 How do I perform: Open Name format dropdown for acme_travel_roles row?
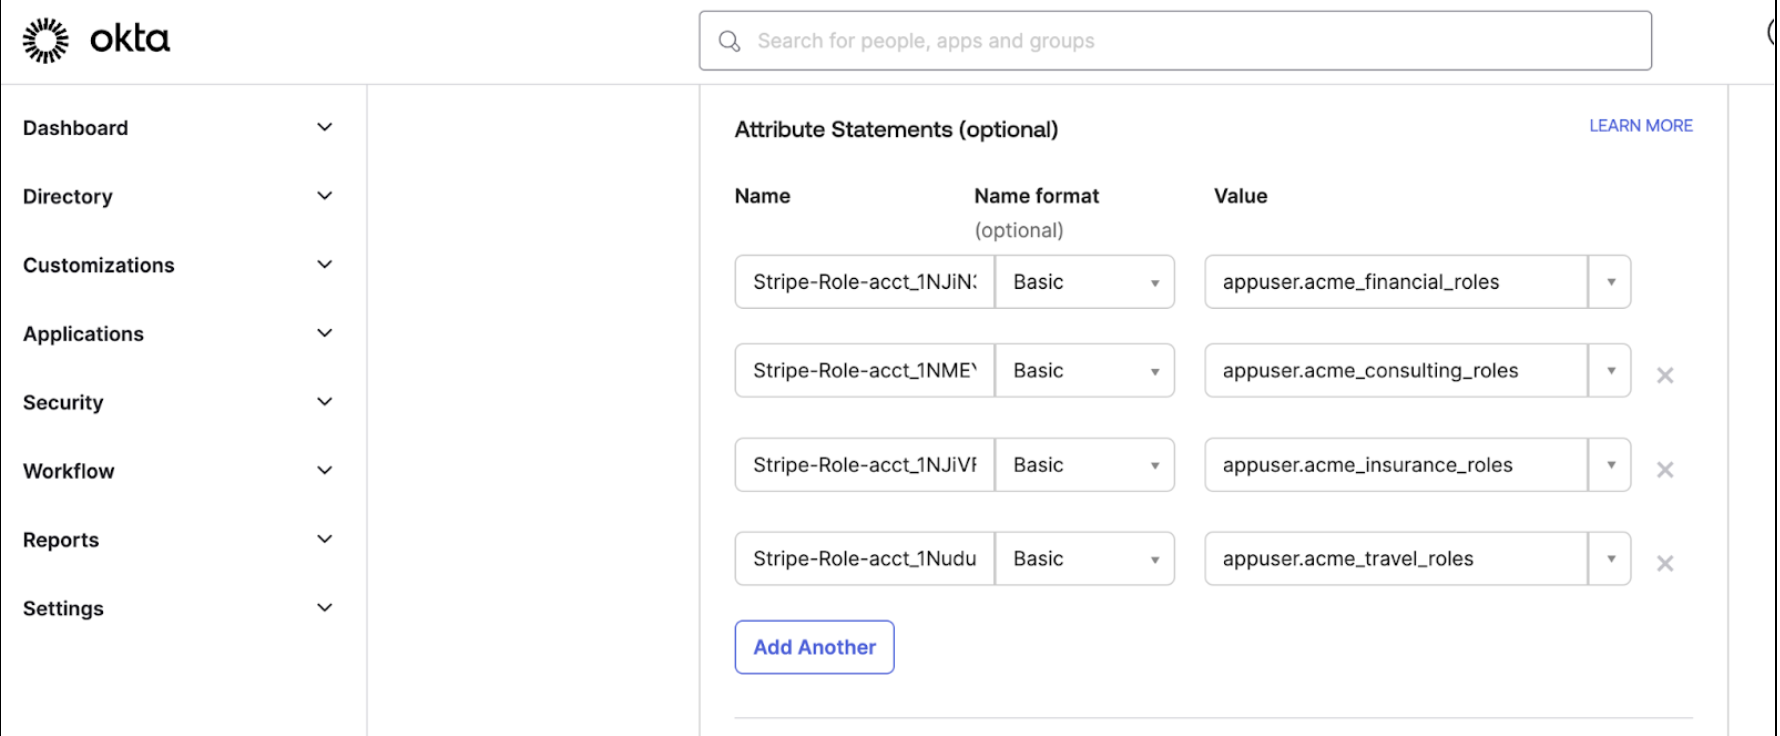pyautogui.click(x=1085, y=558)
